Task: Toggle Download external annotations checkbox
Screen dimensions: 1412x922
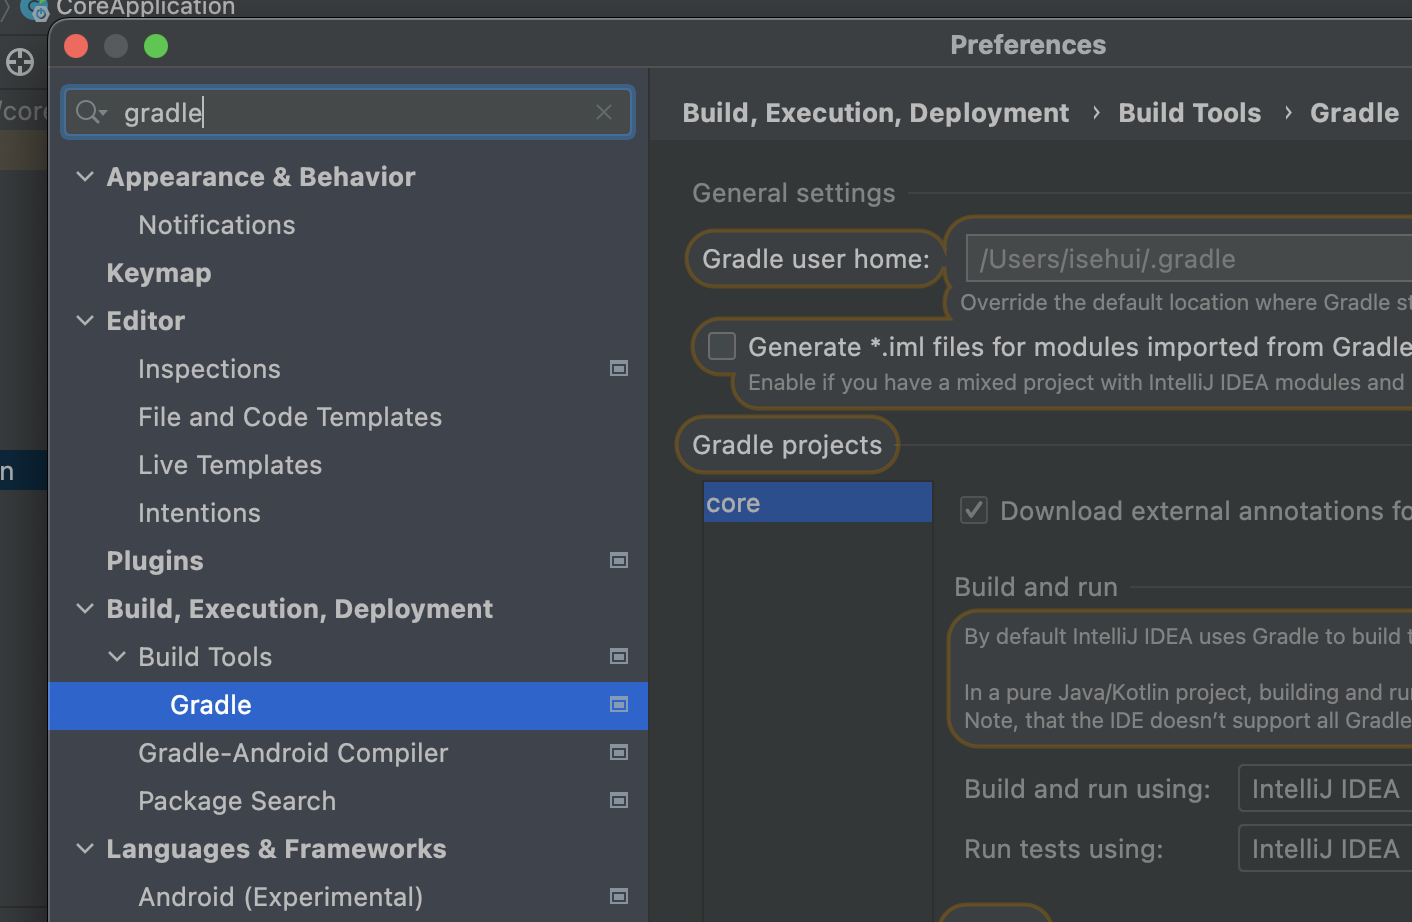Action: coord(974,510)
